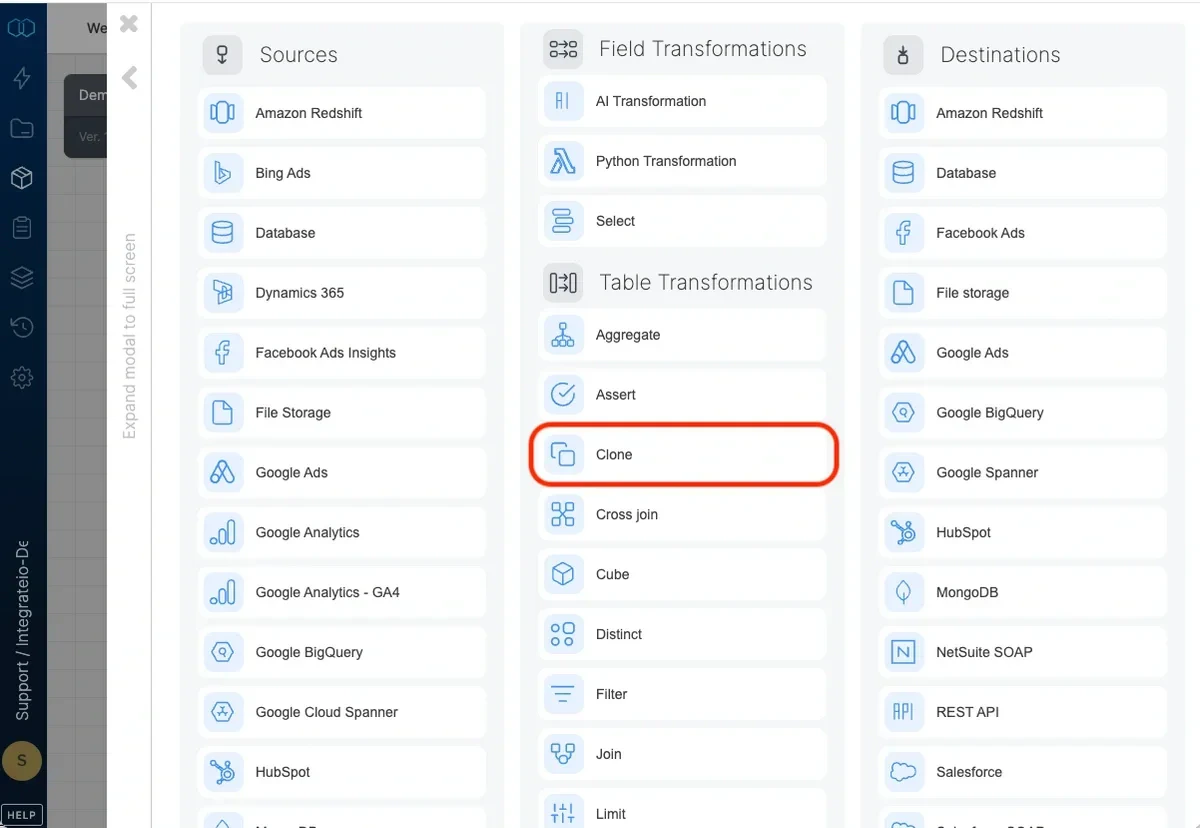1200x828 pixels.
Task: Add AI Transformation component
Action: tap(683, 101)
